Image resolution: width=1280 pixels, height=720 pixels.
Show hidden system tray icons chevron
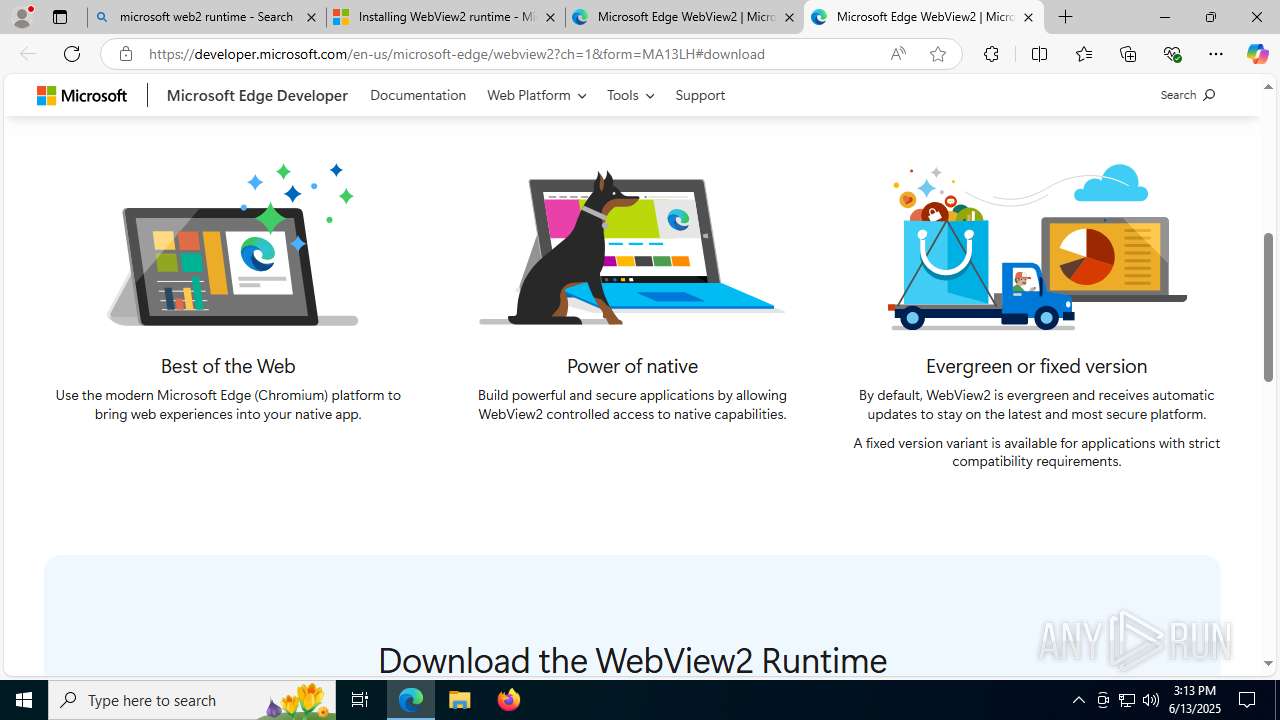point(1079,700)
